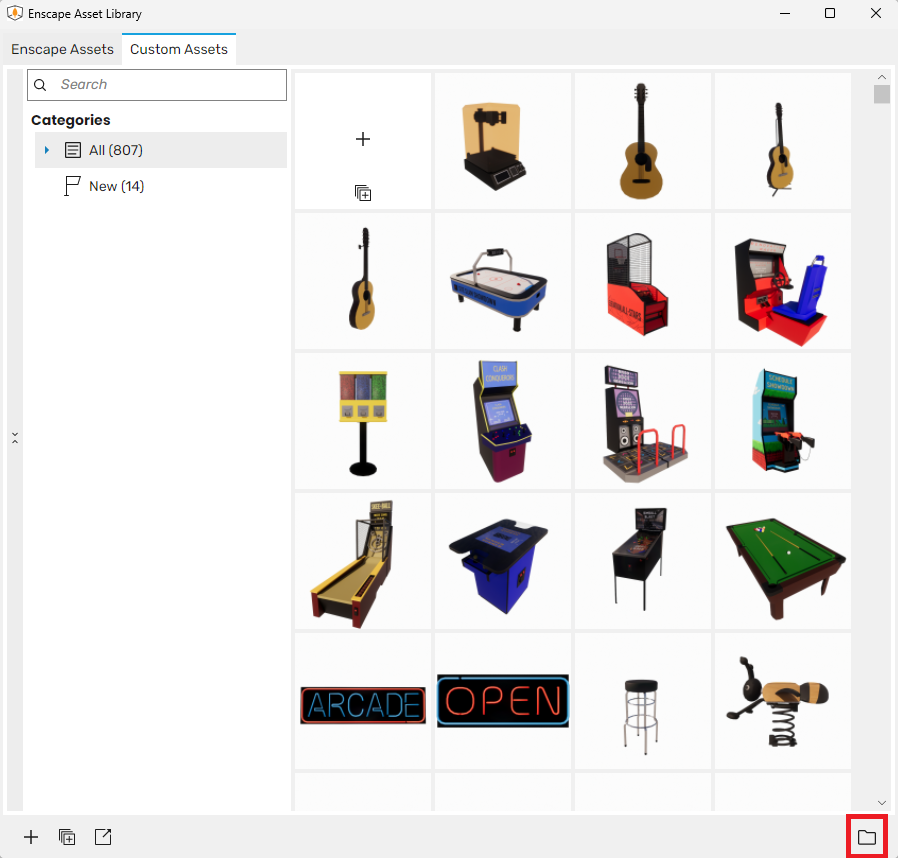Image resolution: width=898 pixels, height=858 pixels.
Task: Minimize the Enscape Asset Library window
Action: [x=785, y=13]
